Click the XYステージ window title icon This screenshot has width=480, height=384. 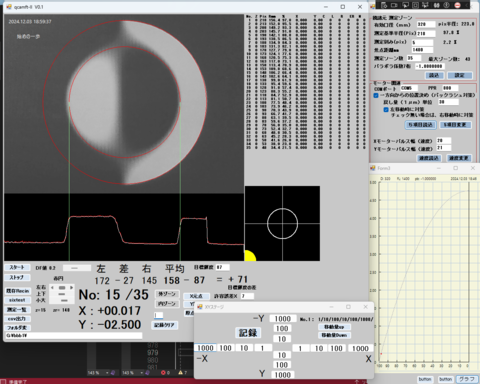click(x=200, y=307)
